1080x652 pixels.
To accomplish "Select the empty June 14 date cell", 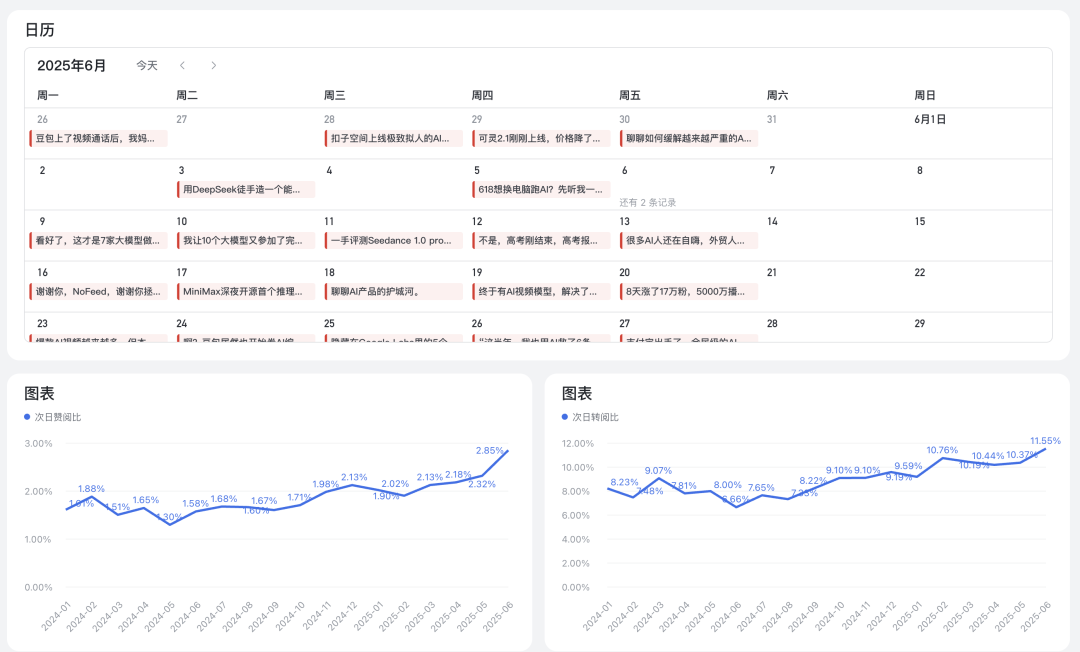I will [836, 236].
